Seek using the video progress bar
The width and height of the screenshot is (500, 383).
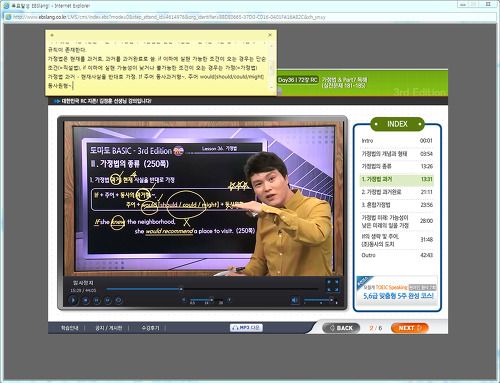coord(213,289)
